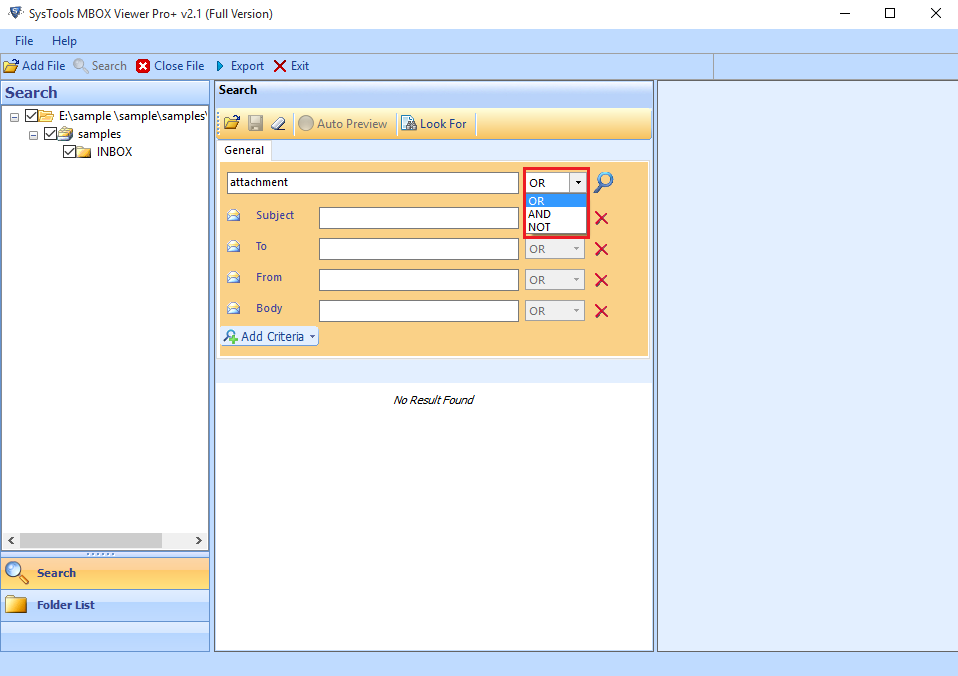Click the Close File toolbar button
958x676 pixels.
click(170, 66)
